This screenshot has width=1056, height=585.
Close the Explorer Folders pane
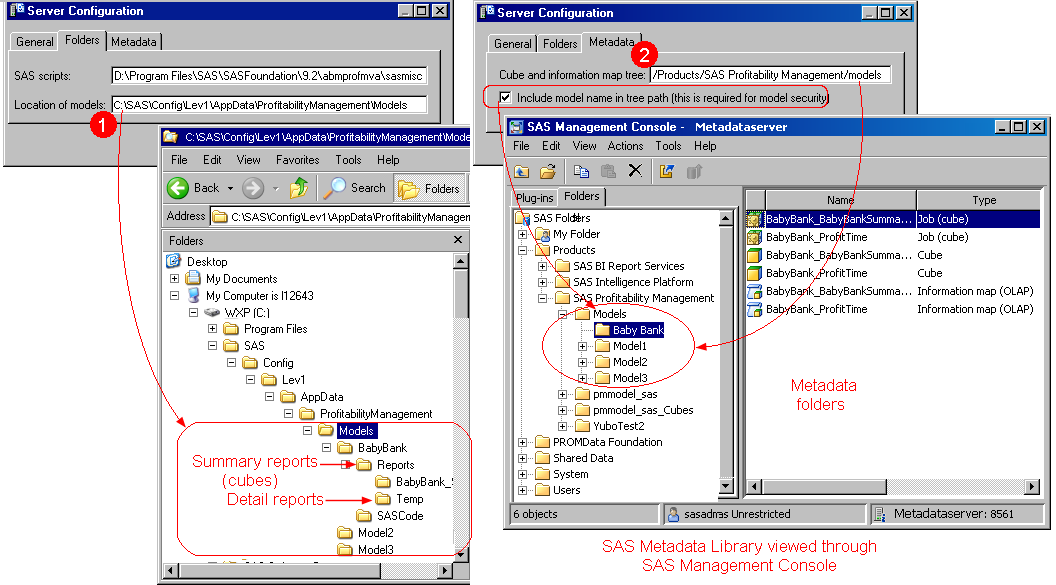pyautogui.click(x=458, y=241)
